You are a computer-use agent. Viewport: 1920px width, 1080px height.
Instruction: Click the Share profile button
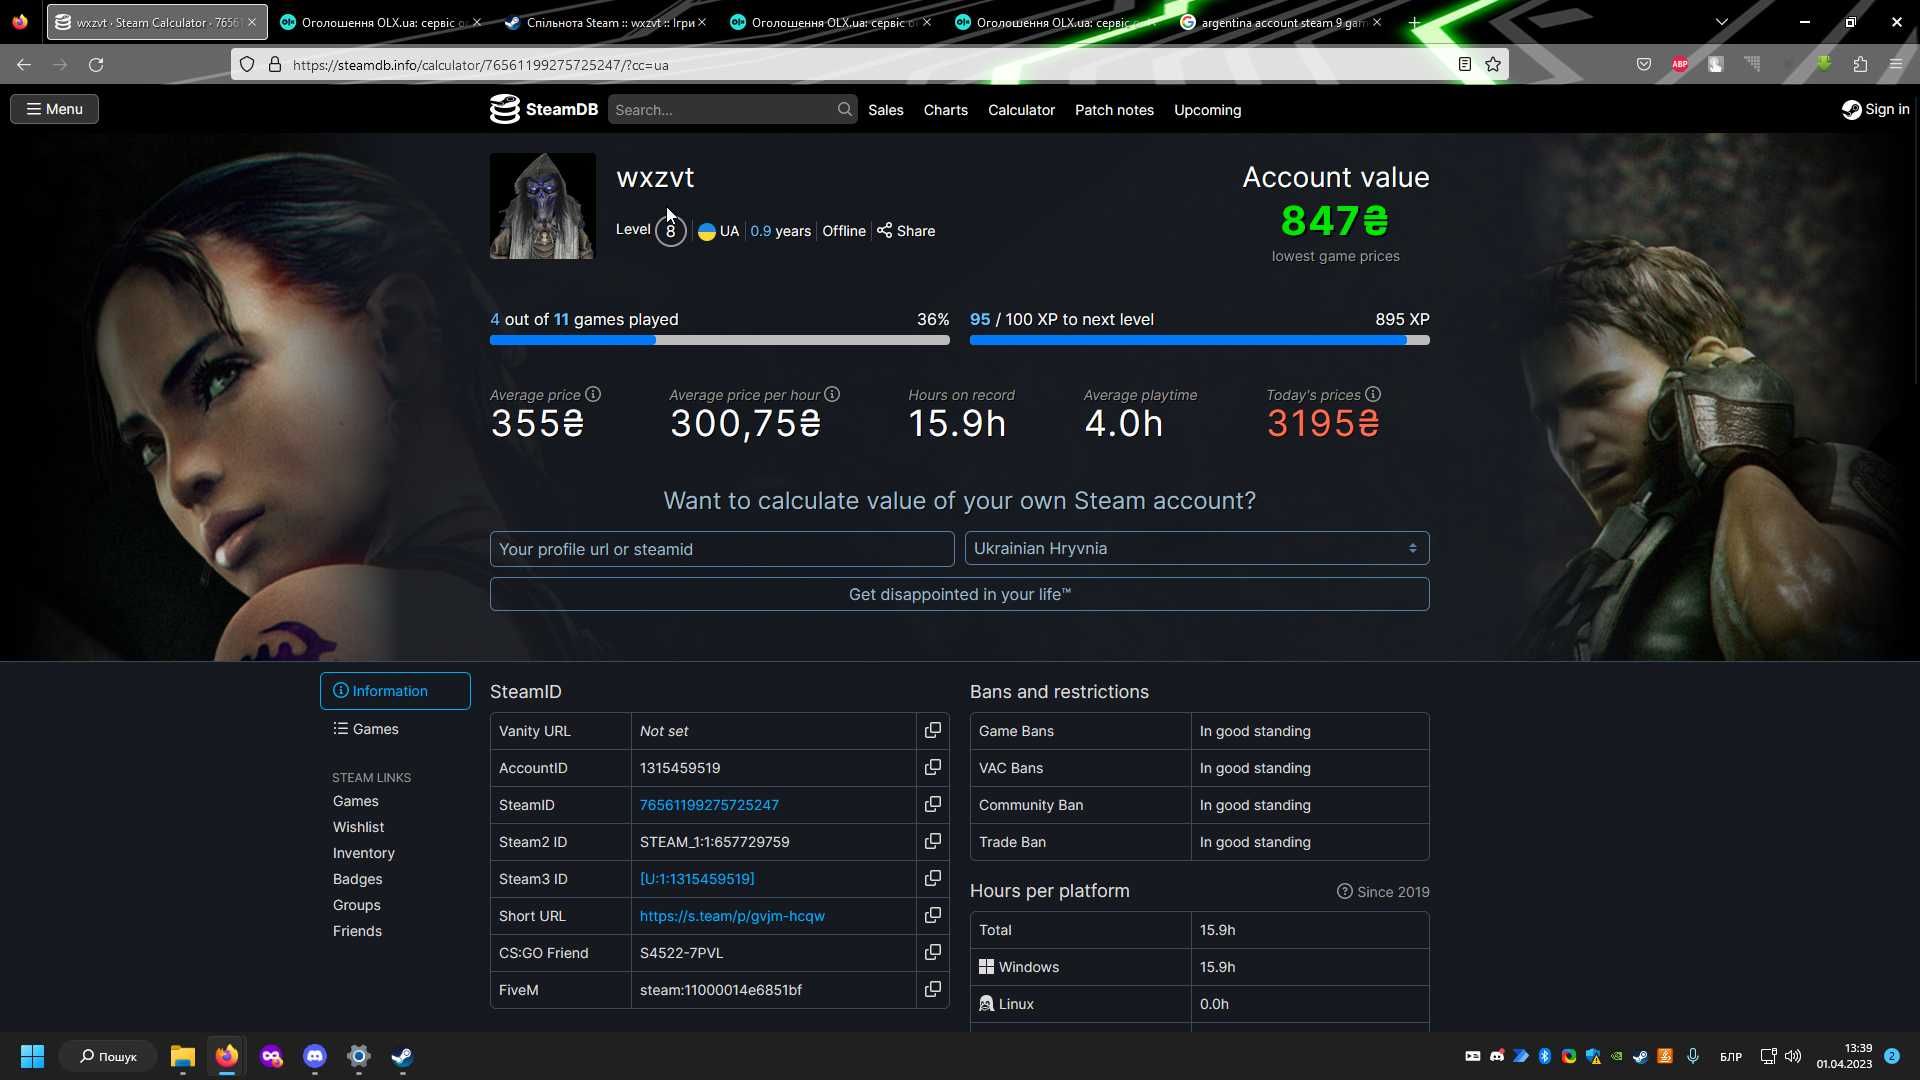coord(906,231)
